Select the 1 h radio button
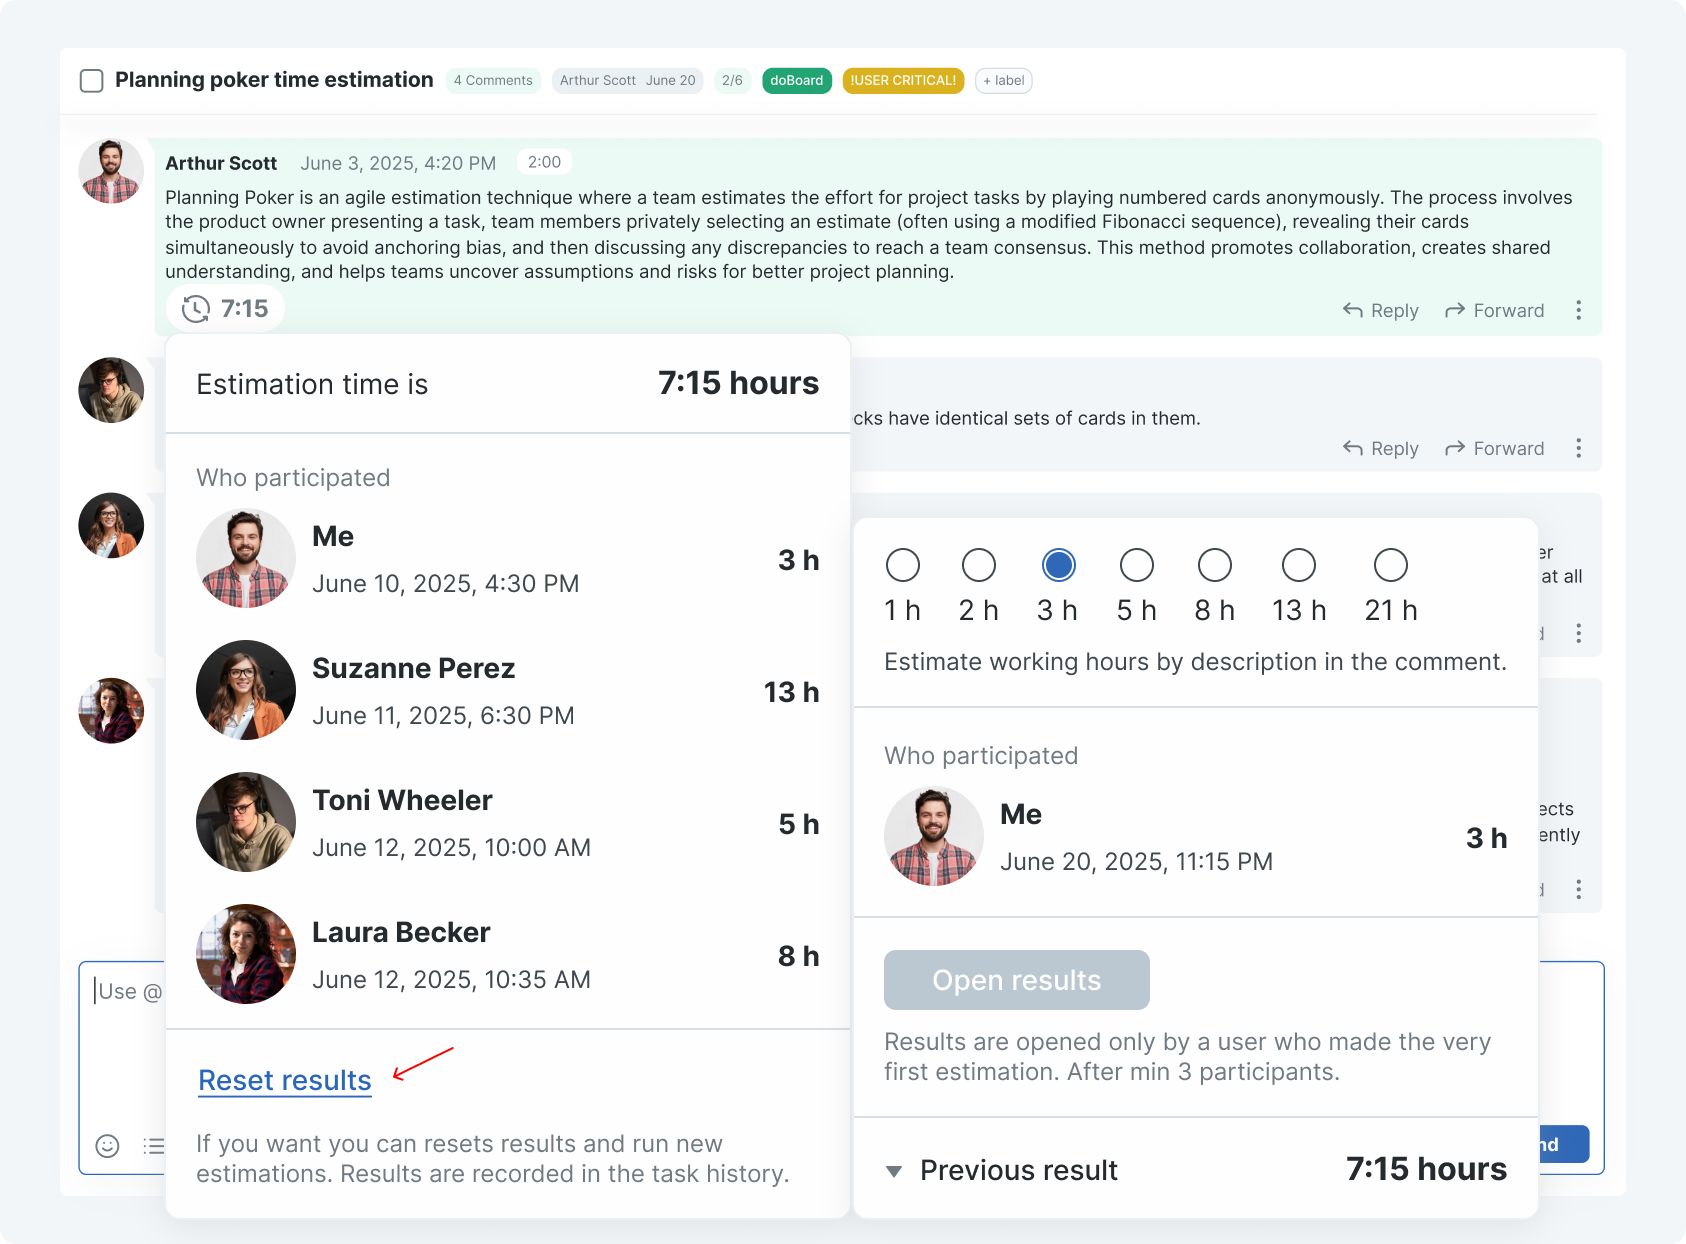This screenshot has height=1244, width=1686. click(902, 566)
